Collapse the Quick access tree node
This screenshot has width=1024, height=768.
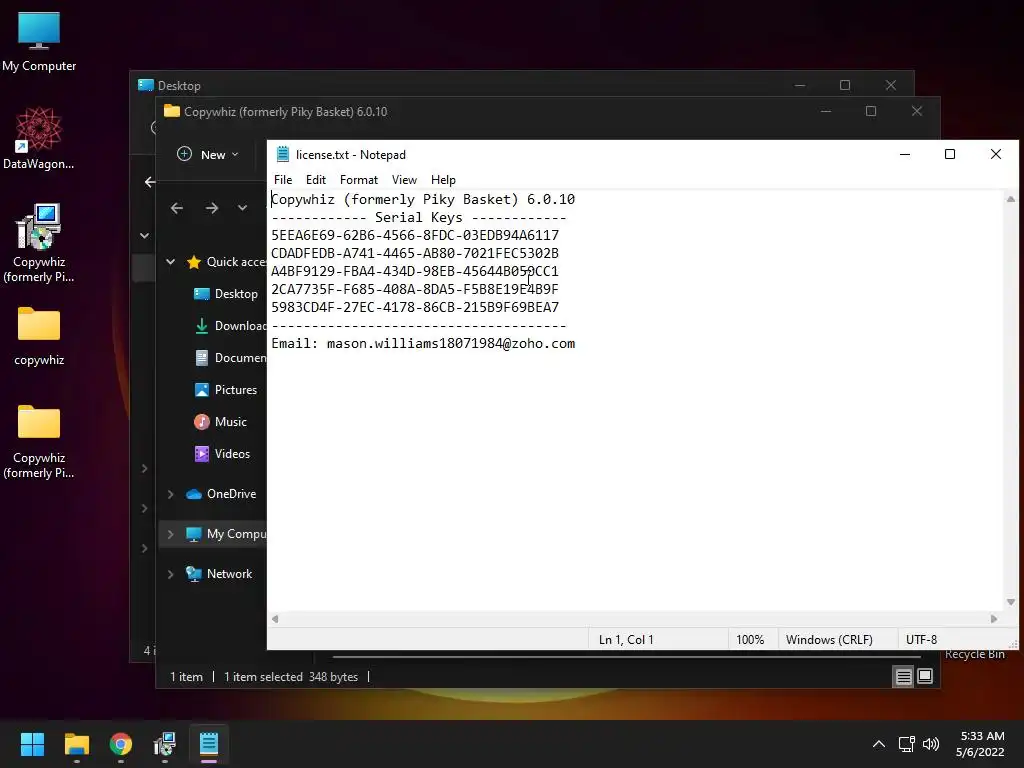(x=170, y=262)
